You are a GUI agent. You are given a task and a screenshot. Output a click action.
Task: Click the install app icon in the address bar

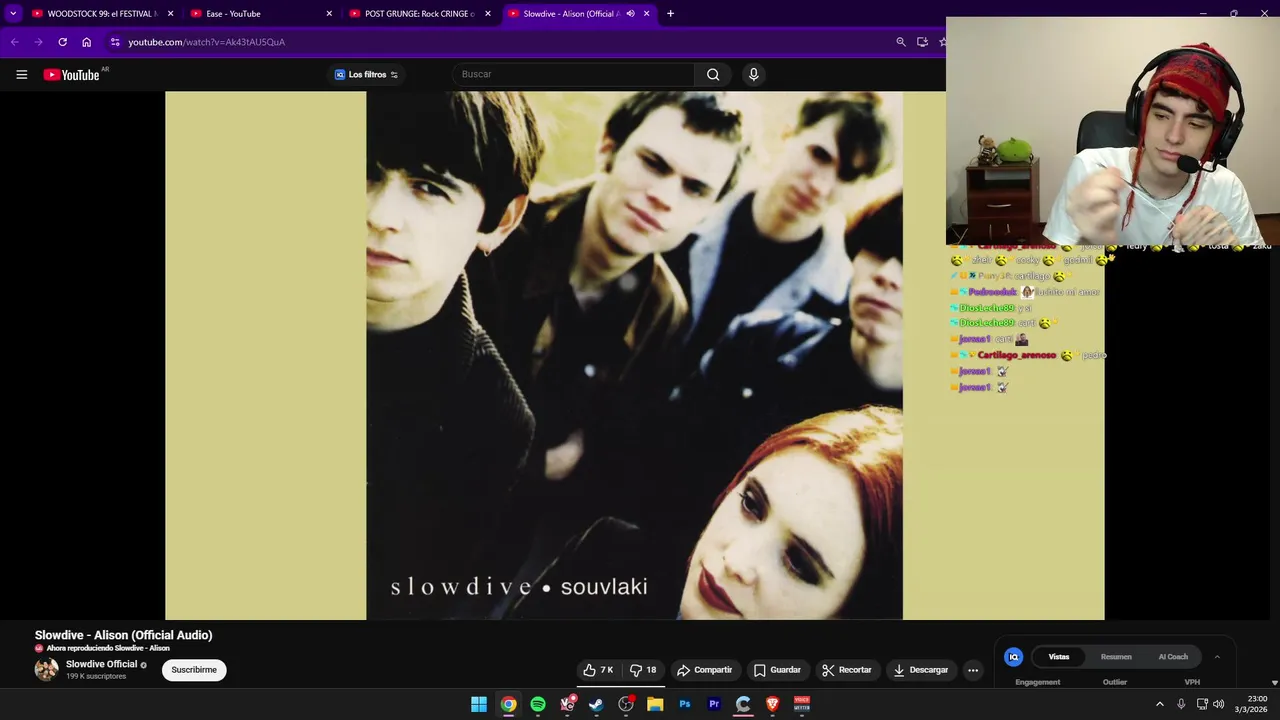point(922,42)
